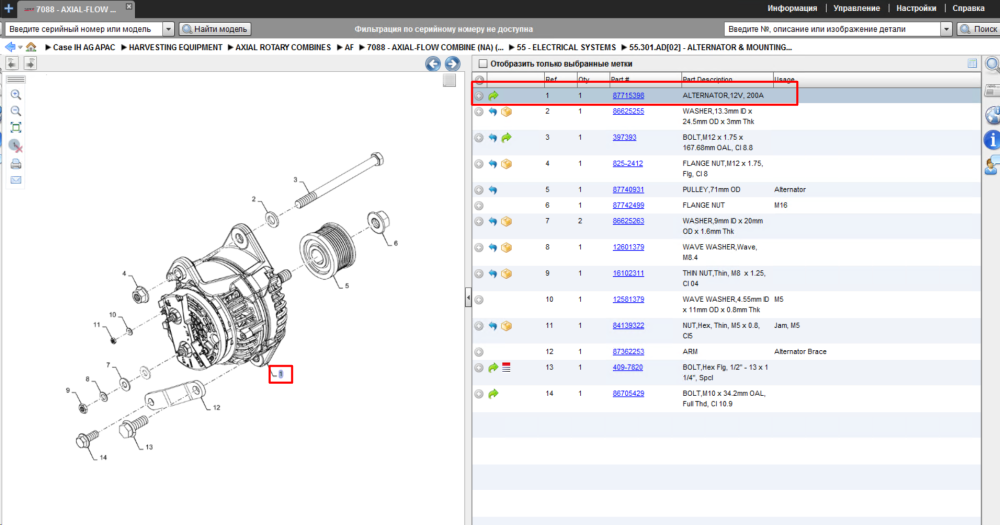This screenshot has width=1000, height=525.
Task: Click the package icon on flange nut row 4
Action: 506,164
